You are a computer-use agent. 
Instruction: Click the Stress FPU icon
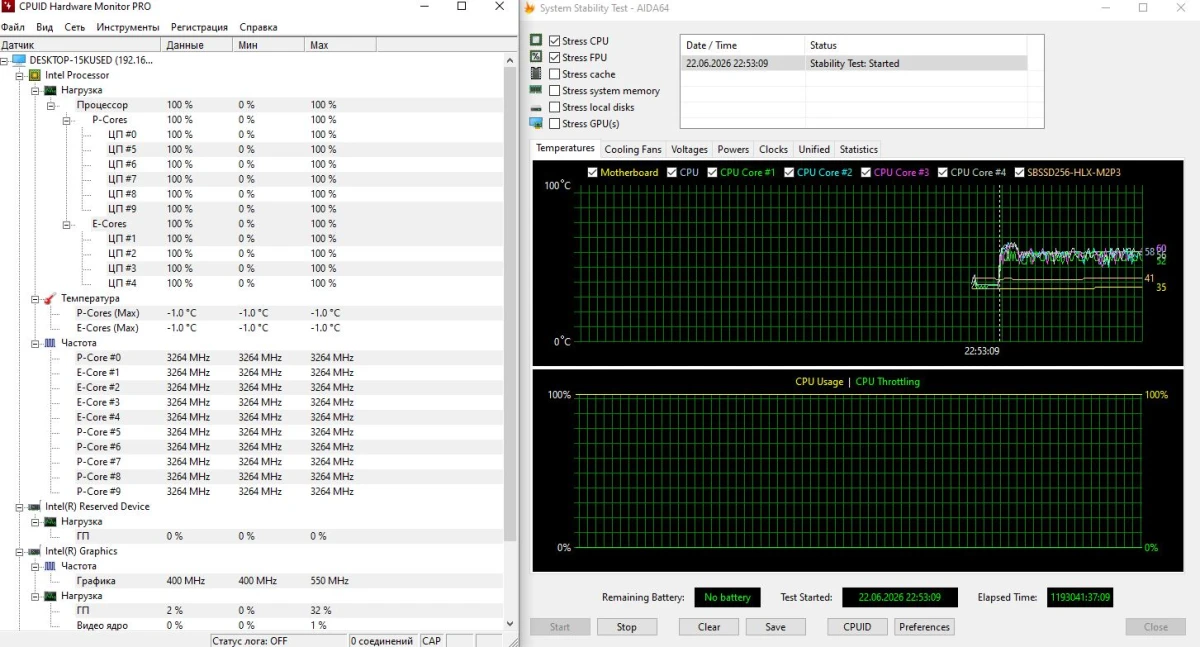click(x=537, y=57)
